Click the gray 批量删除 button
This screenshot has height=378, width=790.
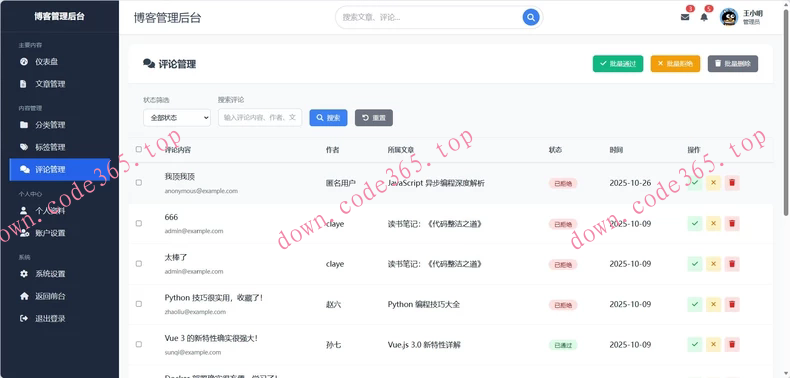point(733,64)
